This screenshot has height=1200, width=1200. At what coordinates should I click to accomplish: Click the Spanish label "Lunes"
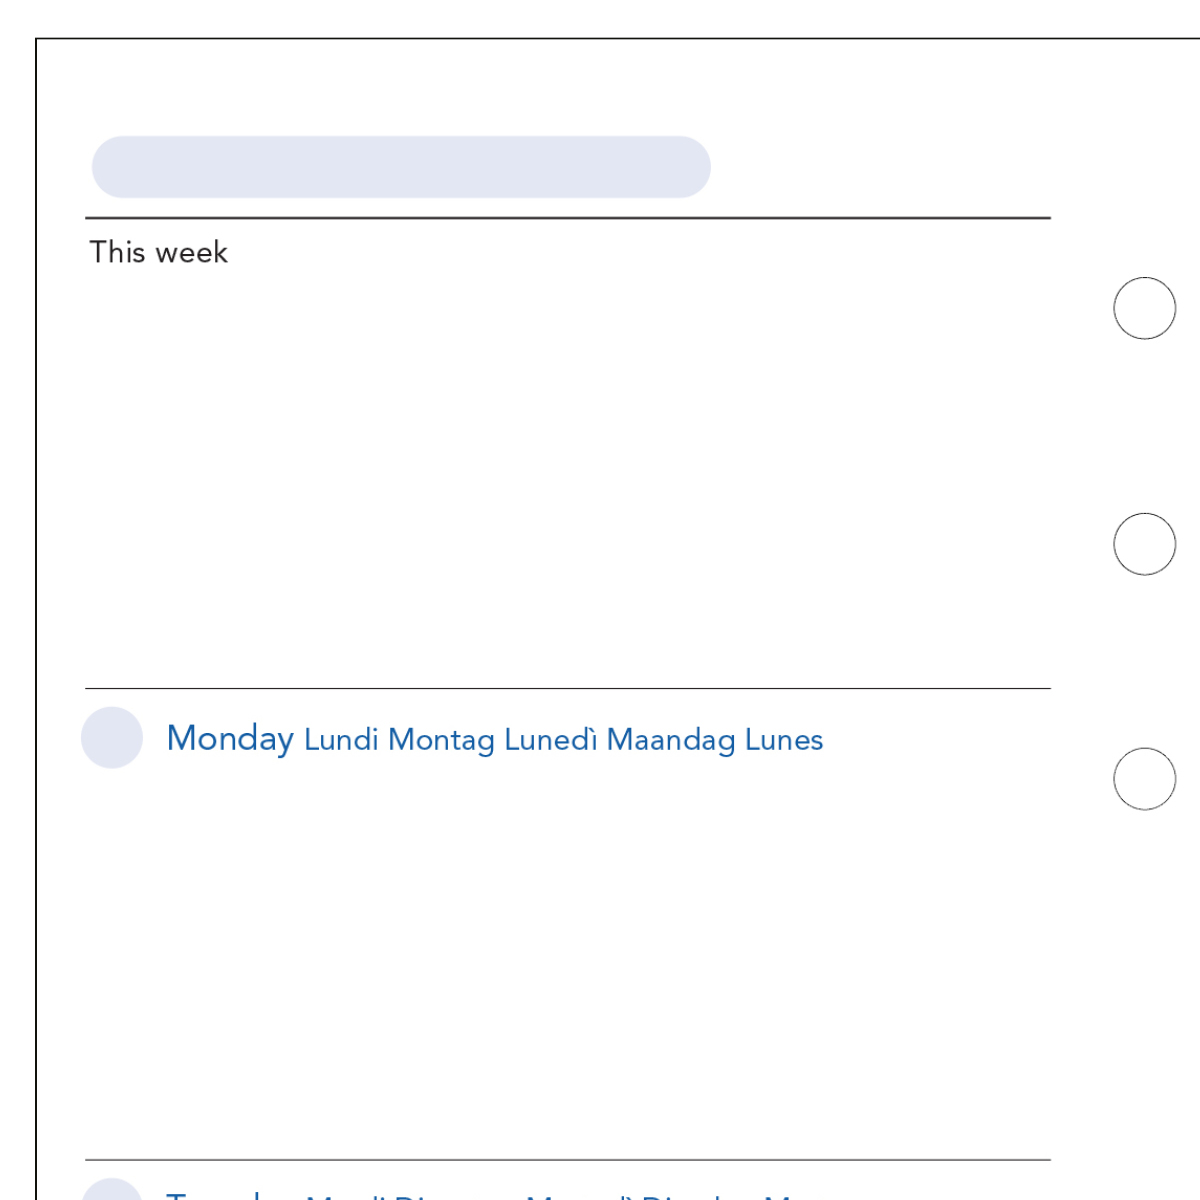point(784,740)
